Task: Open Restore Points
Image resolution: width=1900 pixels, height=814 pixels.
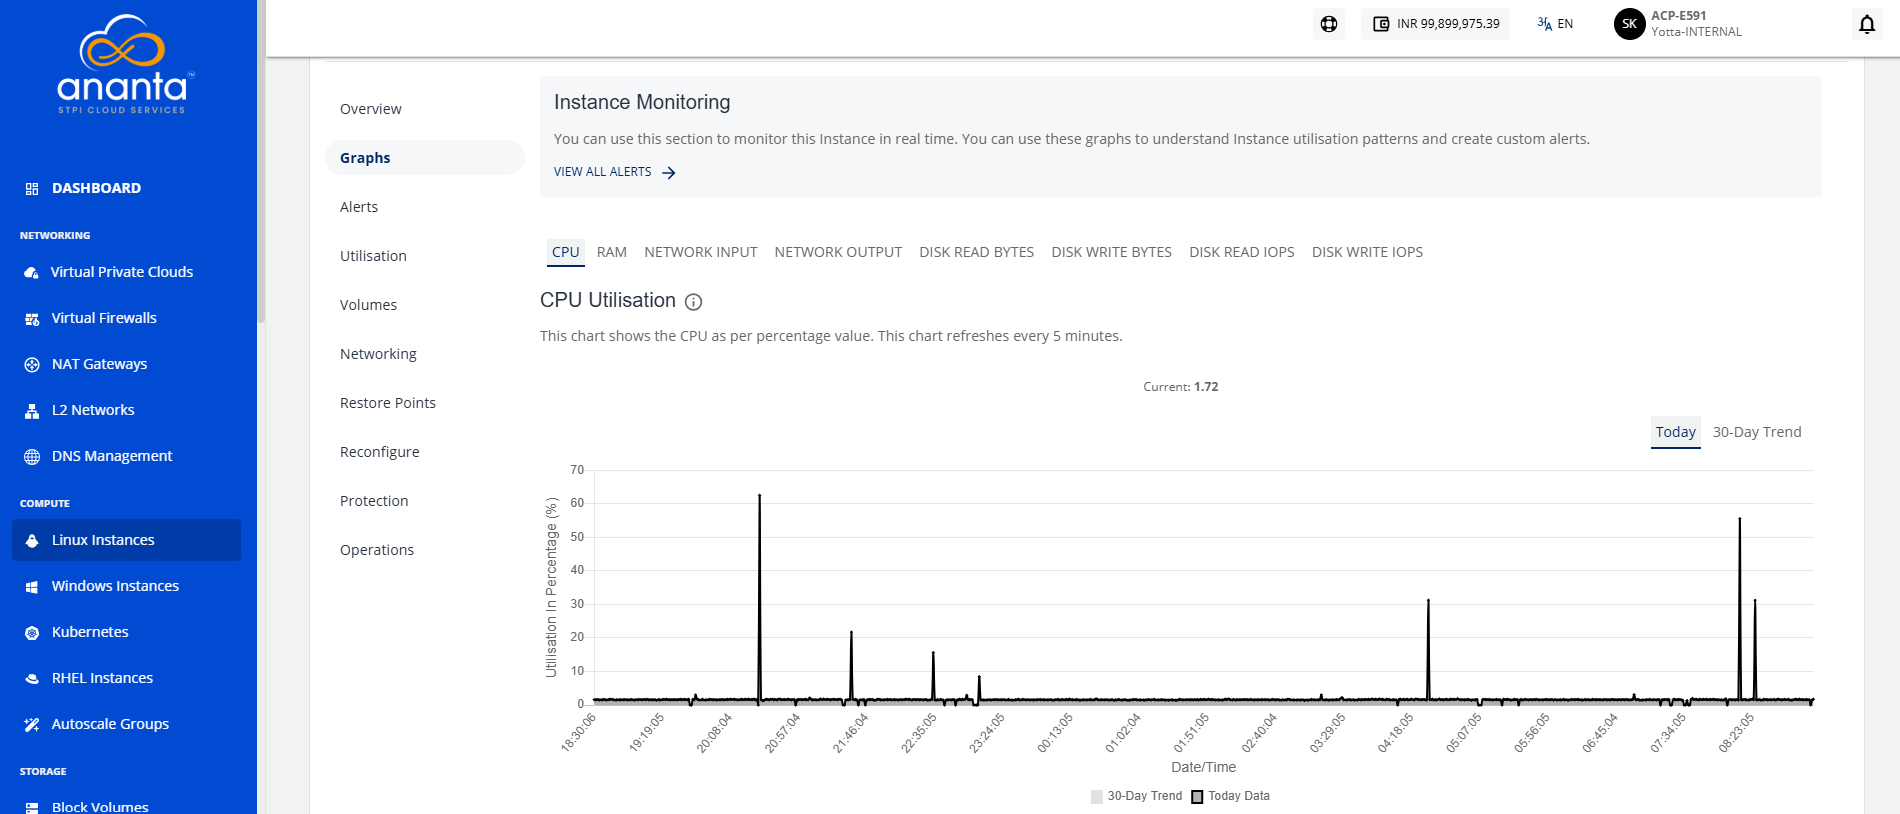Action: click(388, 403)
